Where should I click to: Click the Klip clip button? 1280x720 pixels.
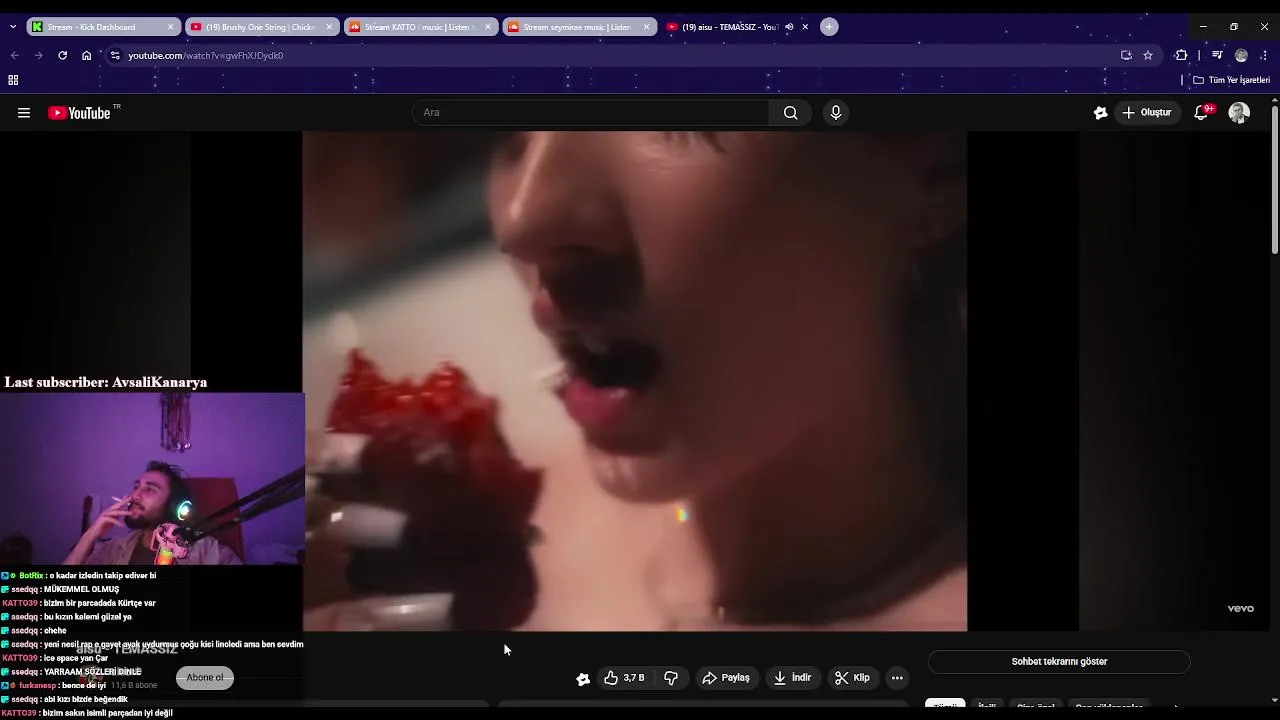[852, 678]
